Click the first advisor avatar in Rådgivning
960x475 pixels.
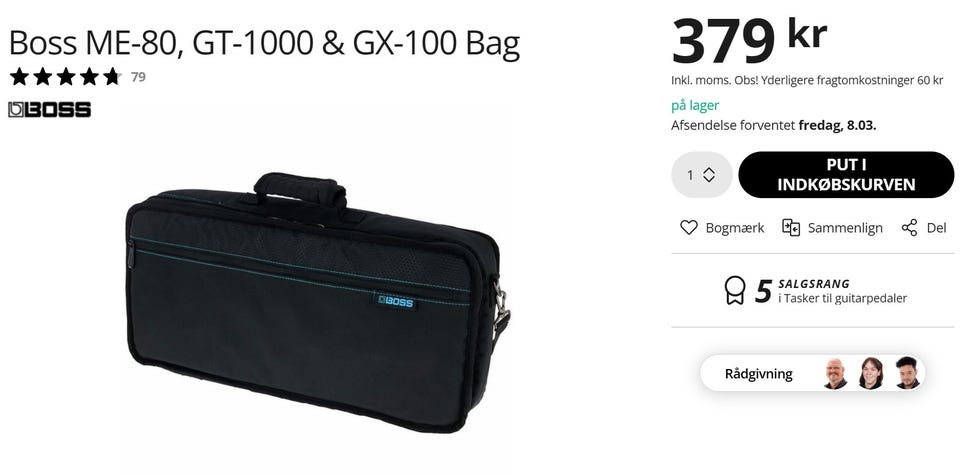pos(835,373)
